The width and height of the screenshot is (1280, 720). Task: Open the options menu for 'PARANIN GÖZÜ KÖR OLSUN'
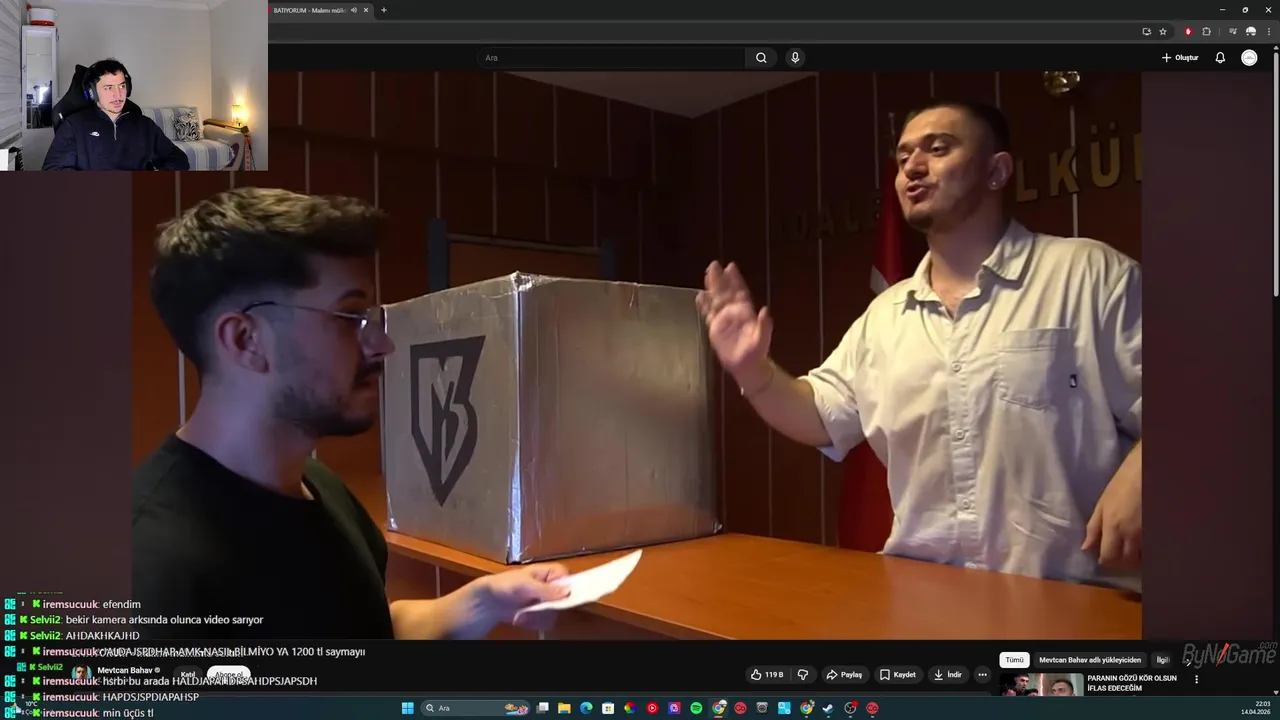1196,679
